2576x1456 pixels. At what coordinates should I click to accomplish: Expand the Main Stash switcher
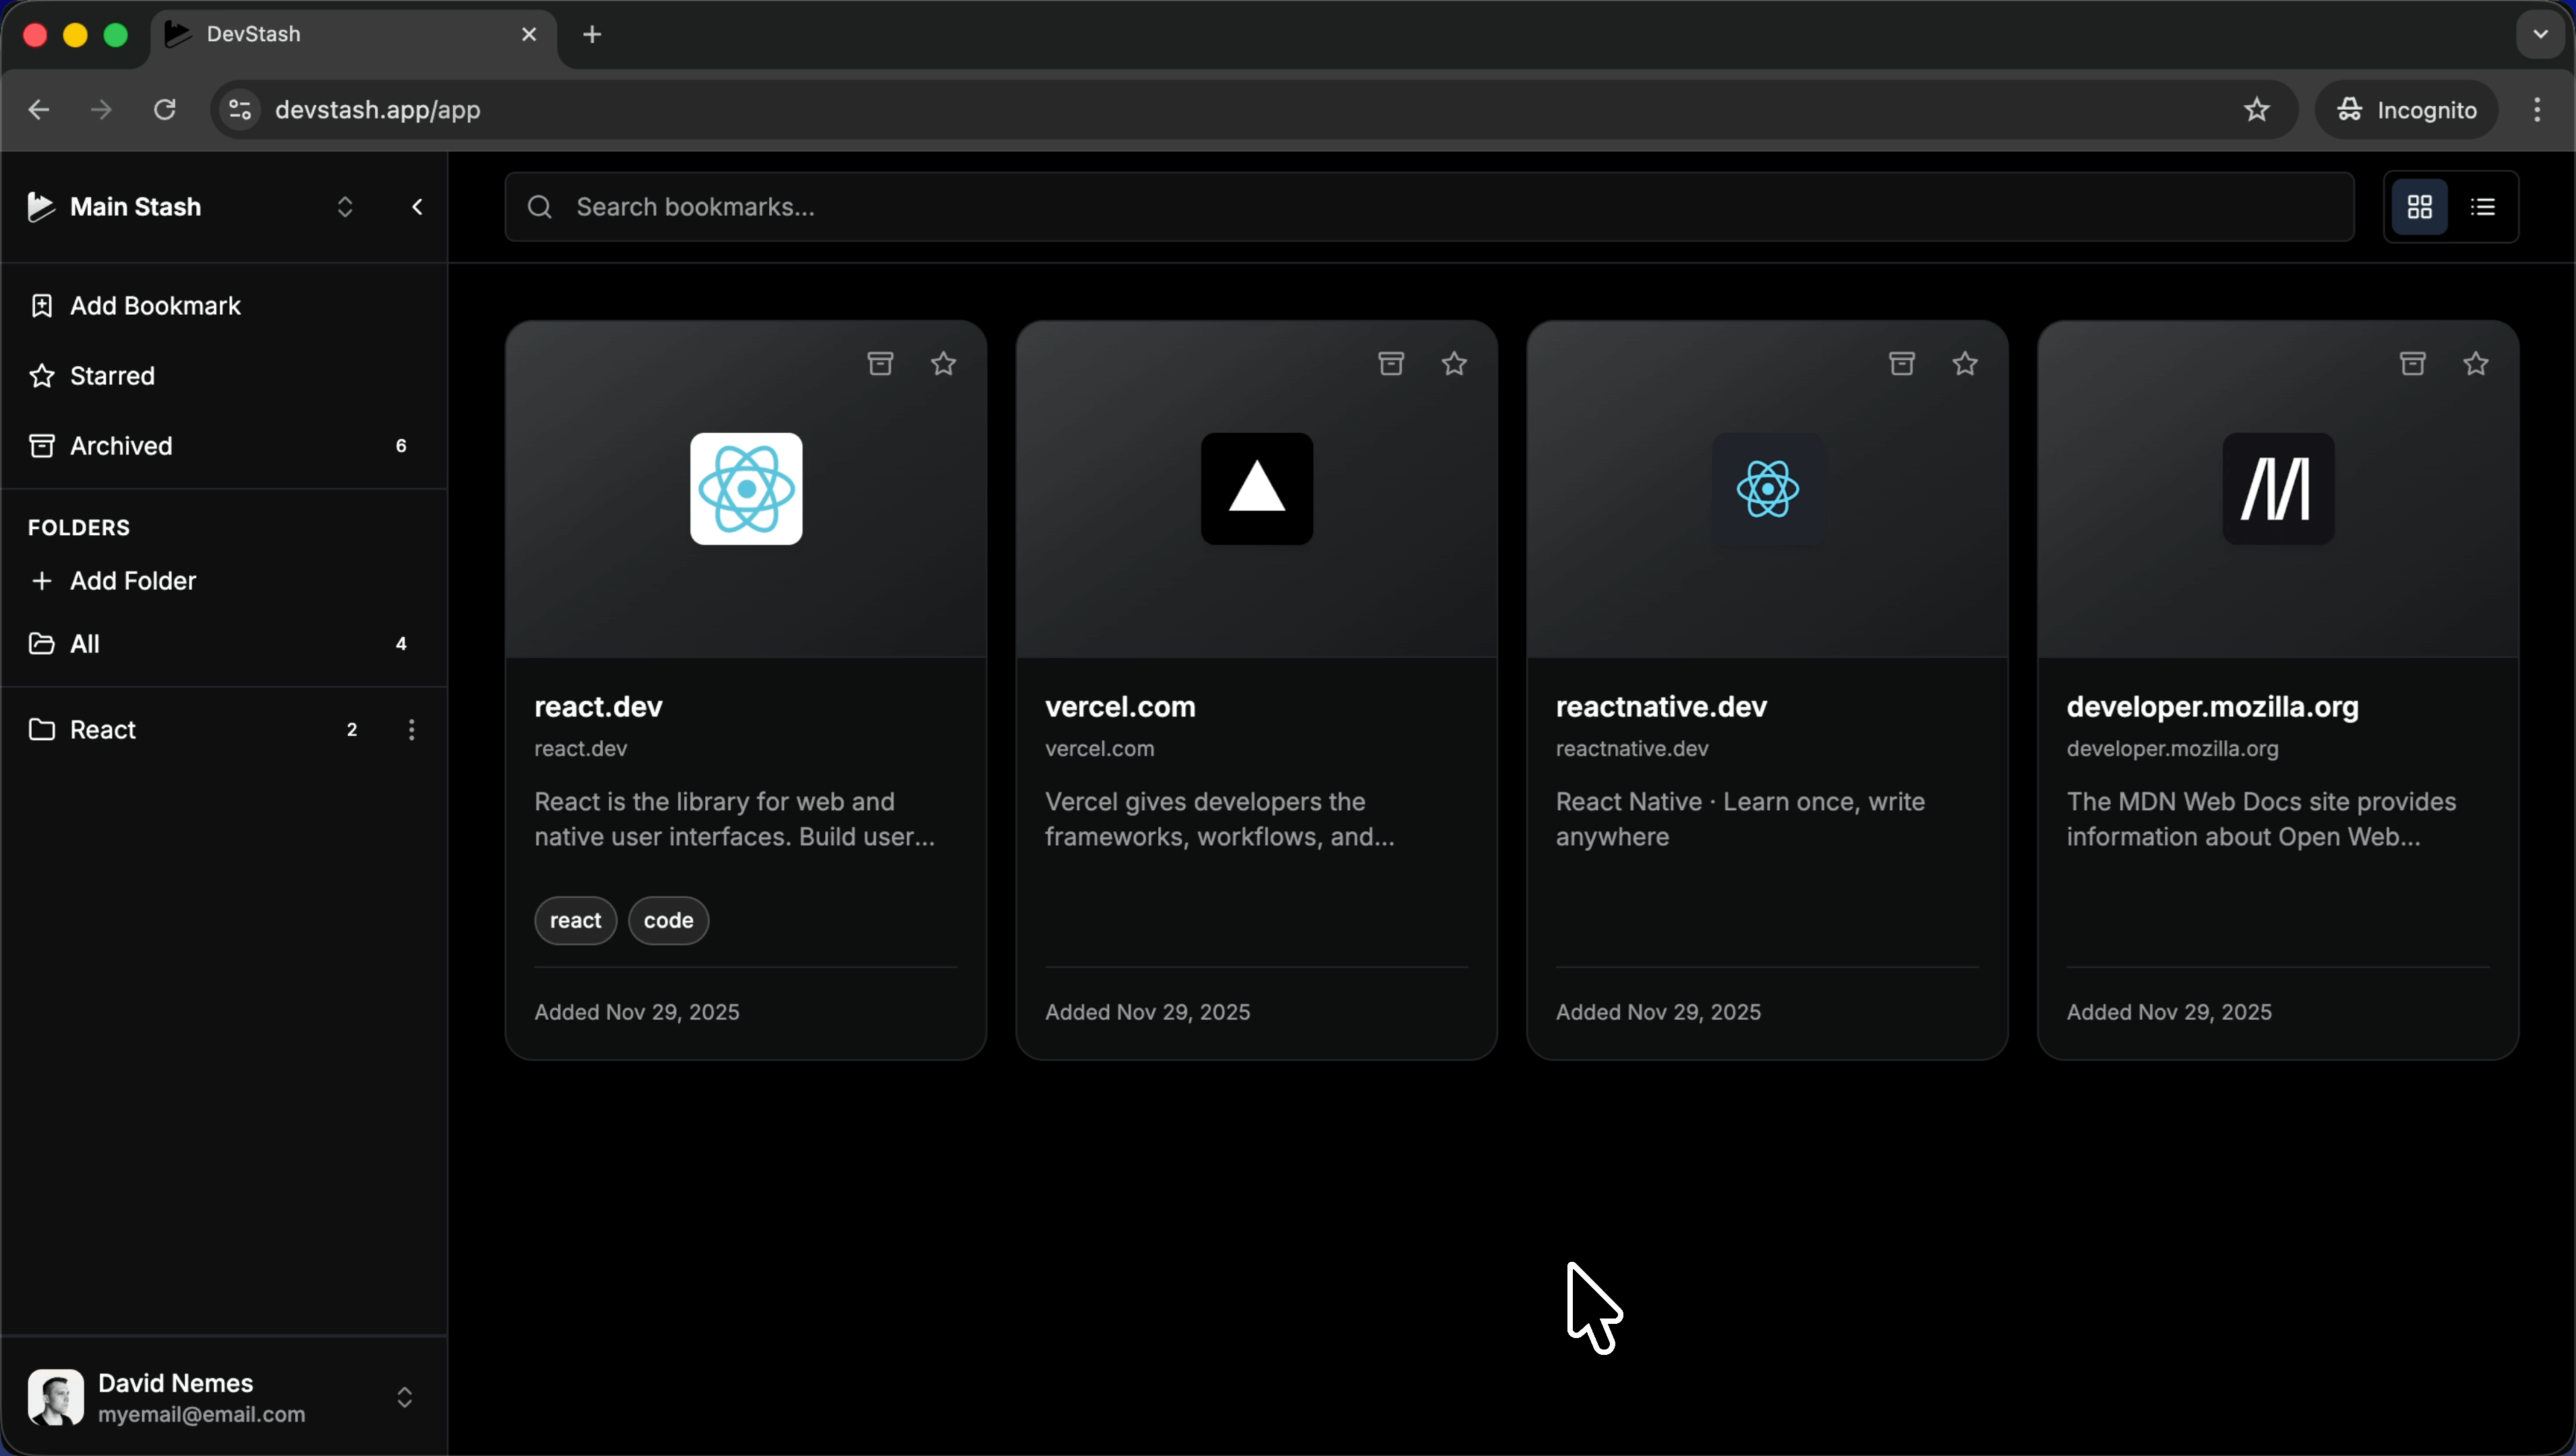point(344,207)
